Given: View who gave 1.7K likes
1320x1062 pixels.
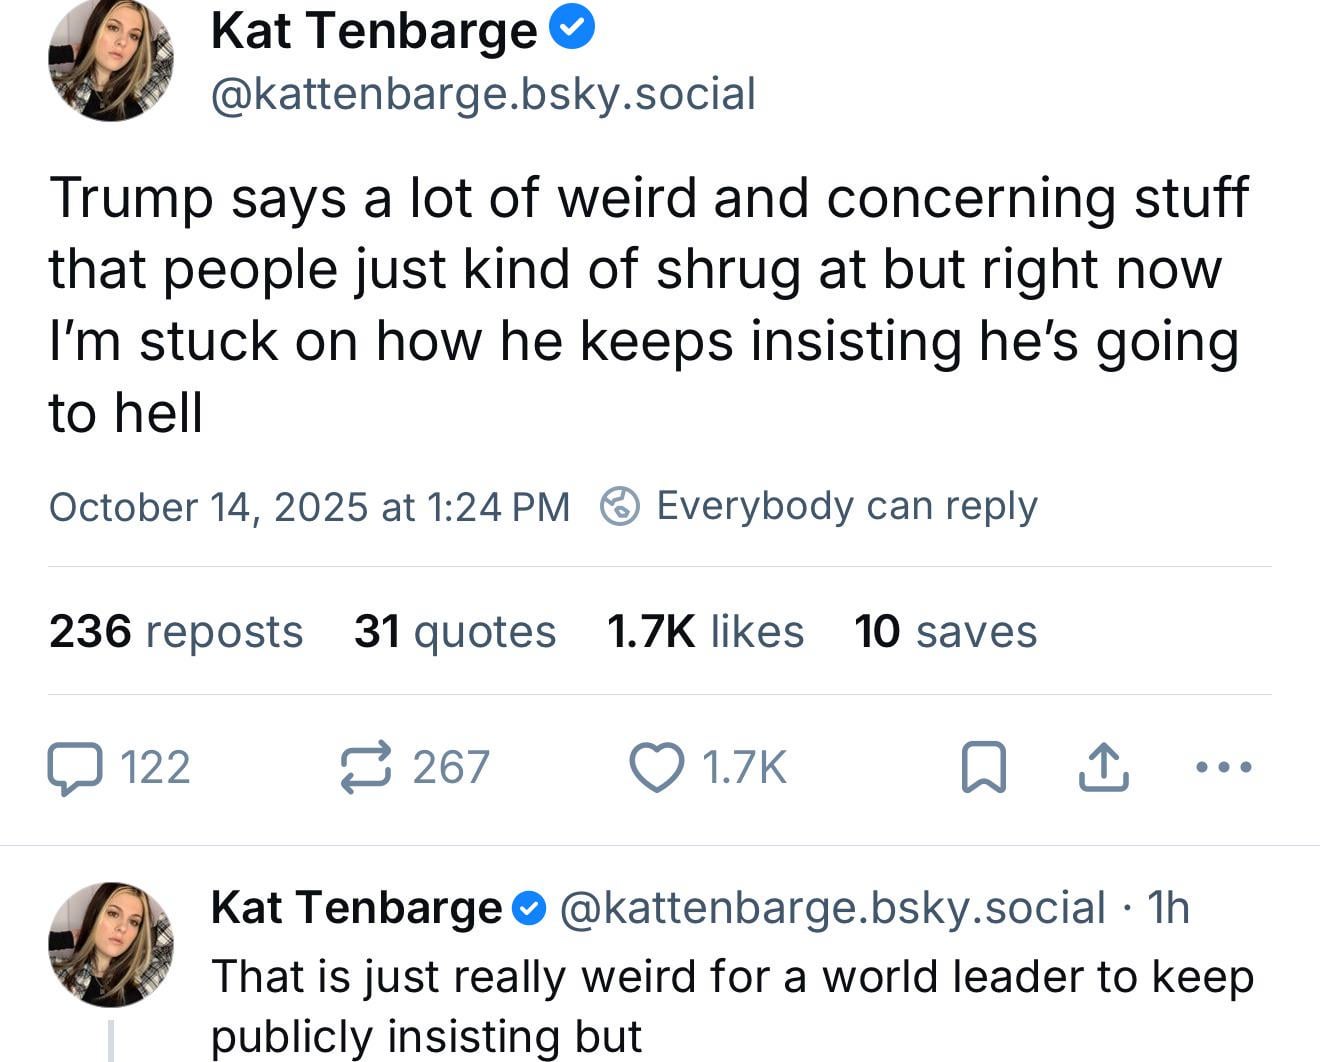Looking at the screenshot, I should [705, 632].
